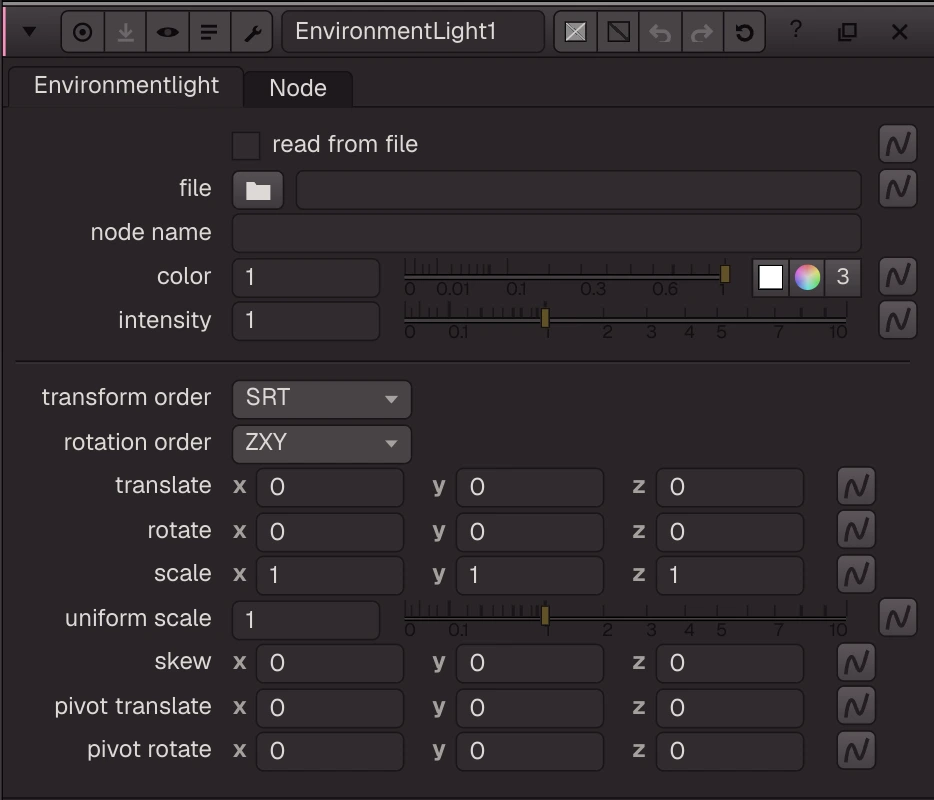Open animation menu for scale
934x800 pixels.
(x=857, y=574)
